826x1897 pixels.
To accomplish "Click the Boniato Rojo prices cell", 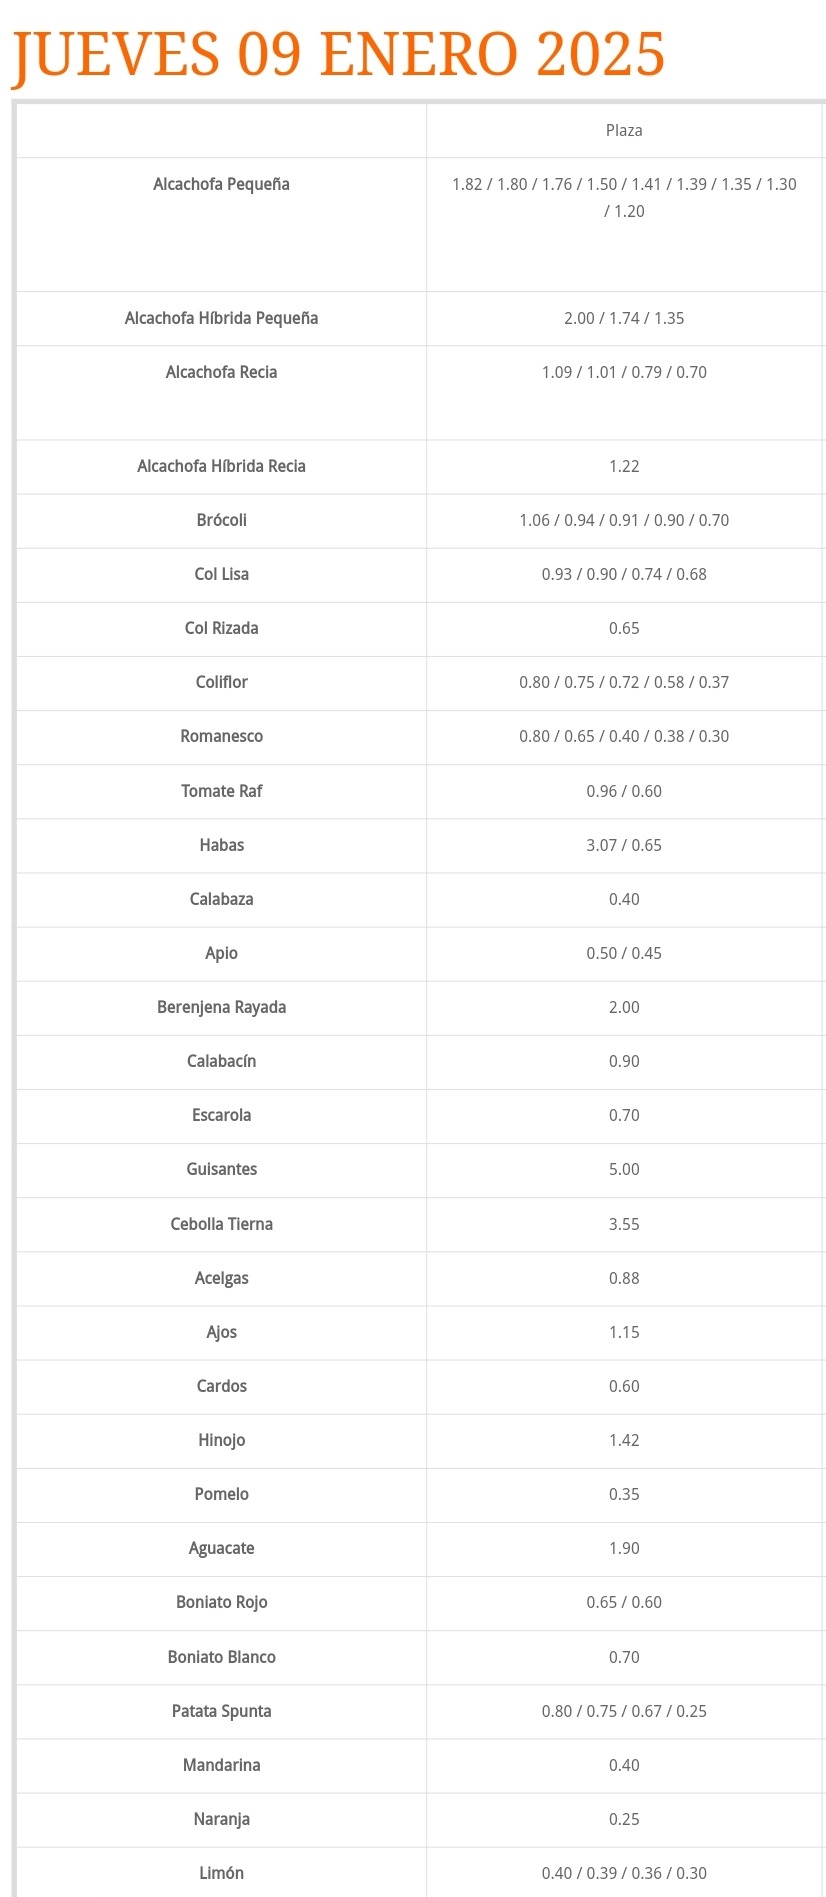I will coord(624,1603).
